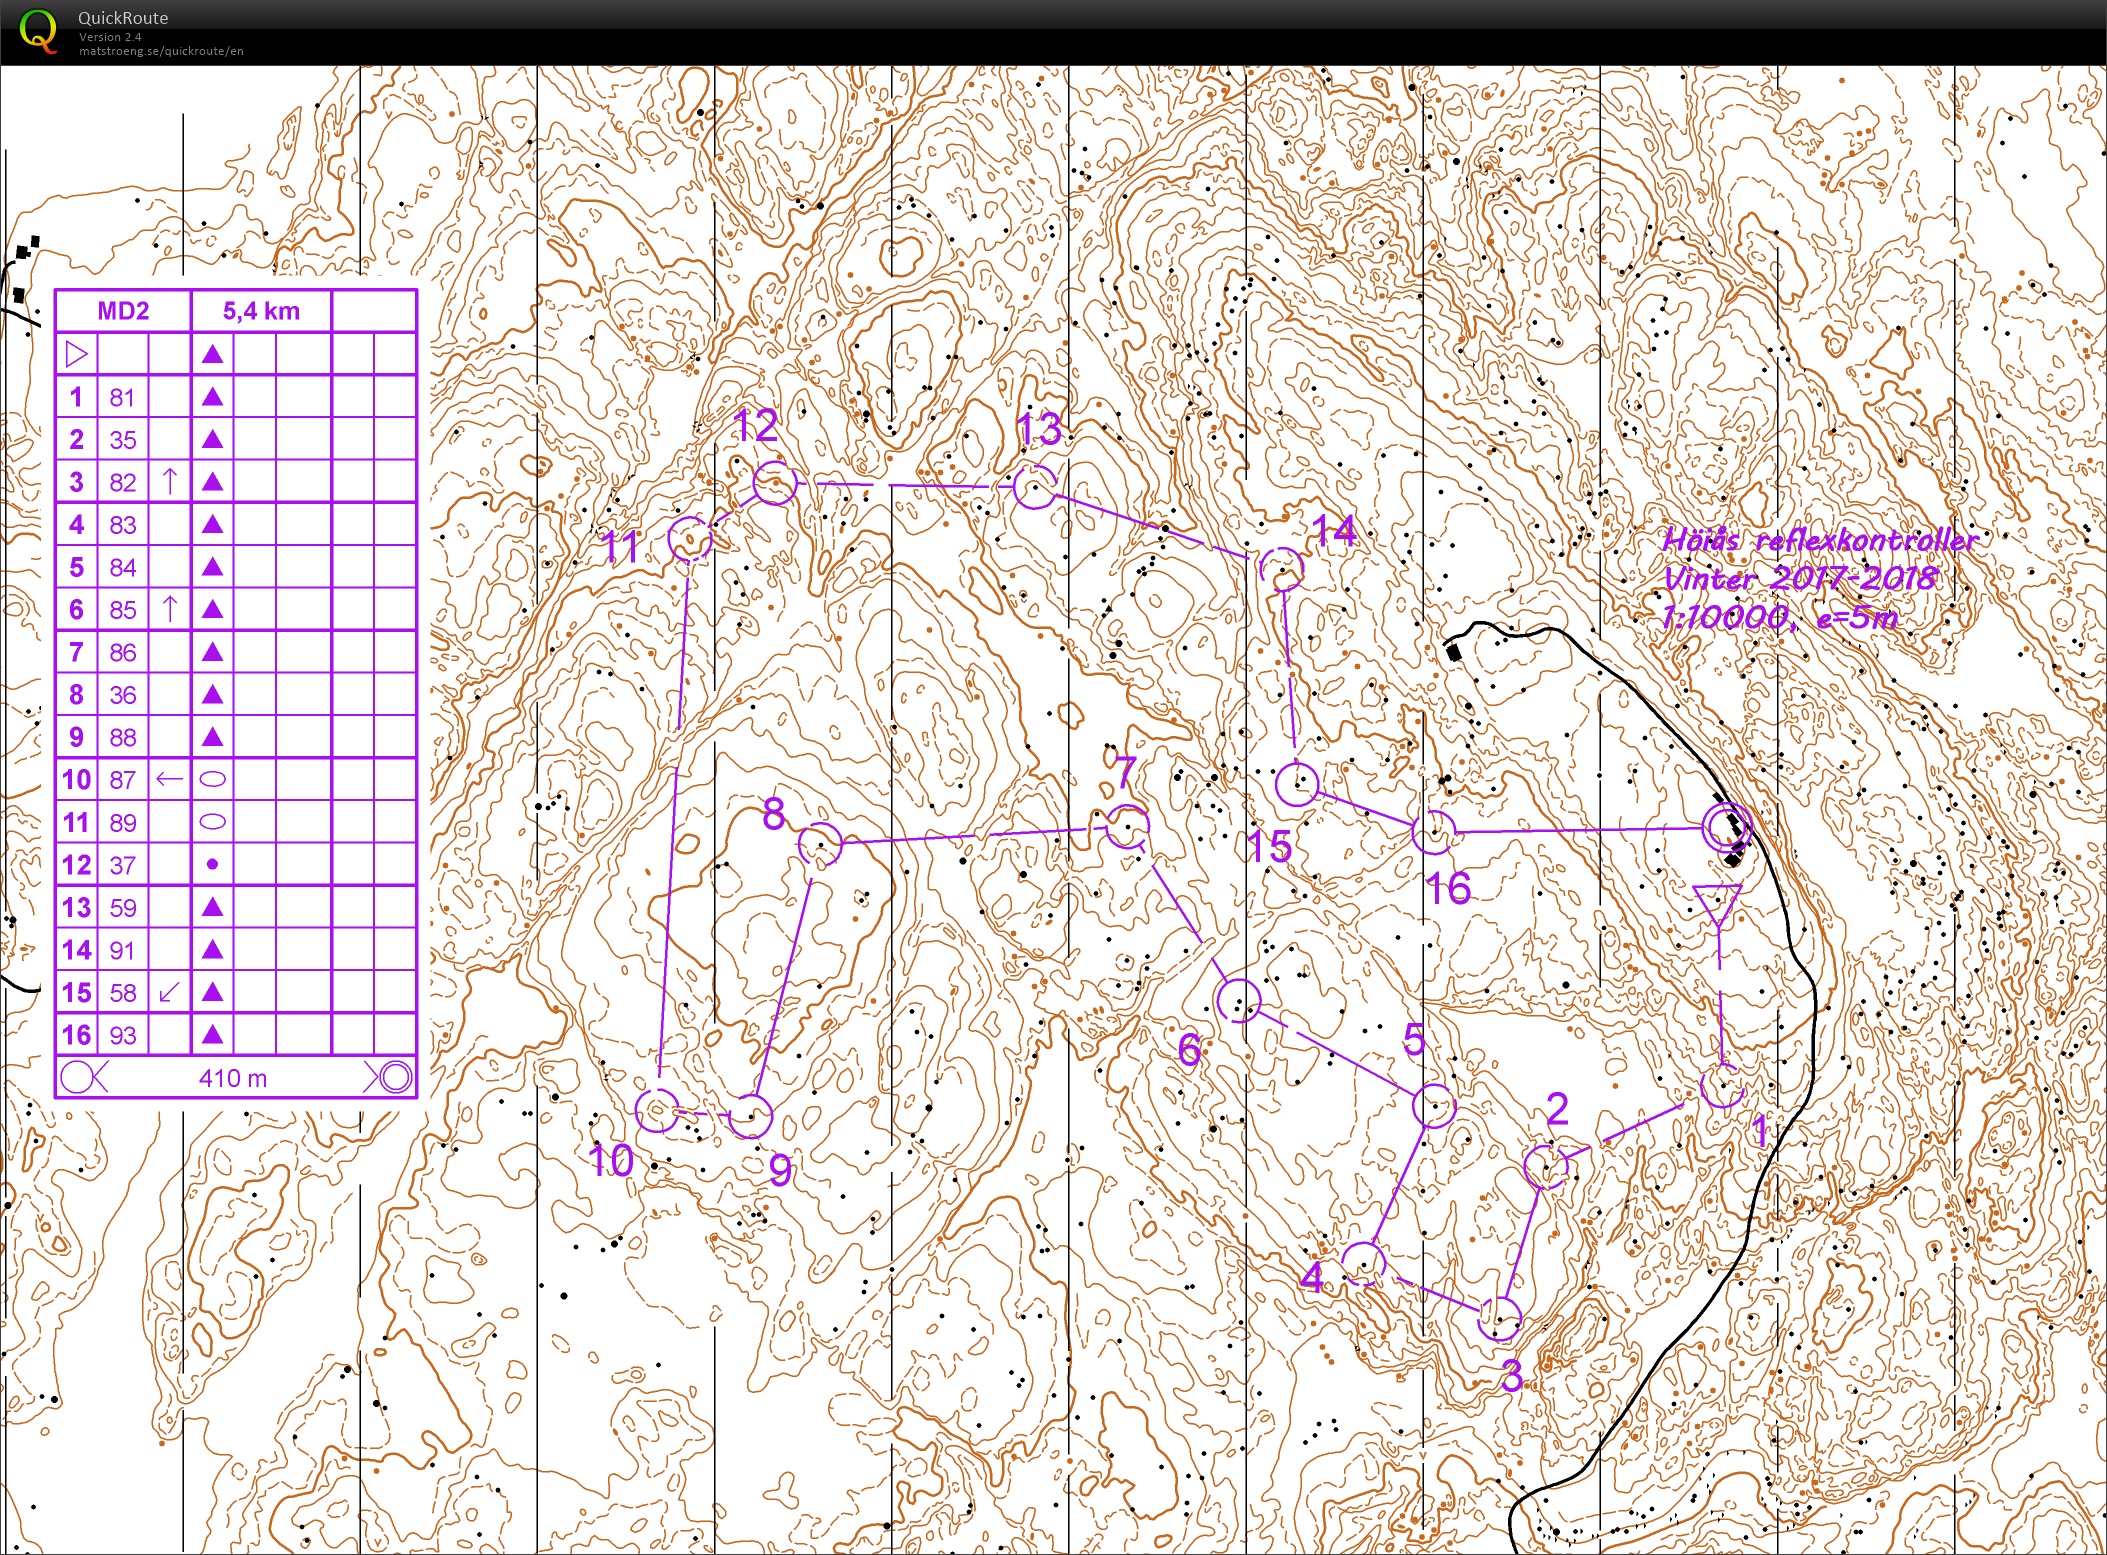Select control circle 5 on the map
Viewport: 2107px width, 1555px height.
(1435, 1105)
